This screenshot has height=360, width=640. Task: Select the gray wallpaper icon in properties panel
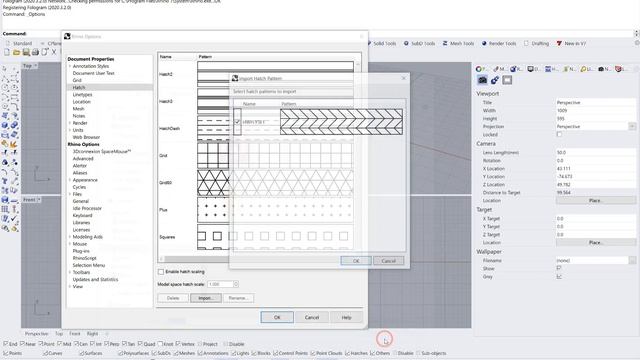pyautogui.click(x=507, y=80)
